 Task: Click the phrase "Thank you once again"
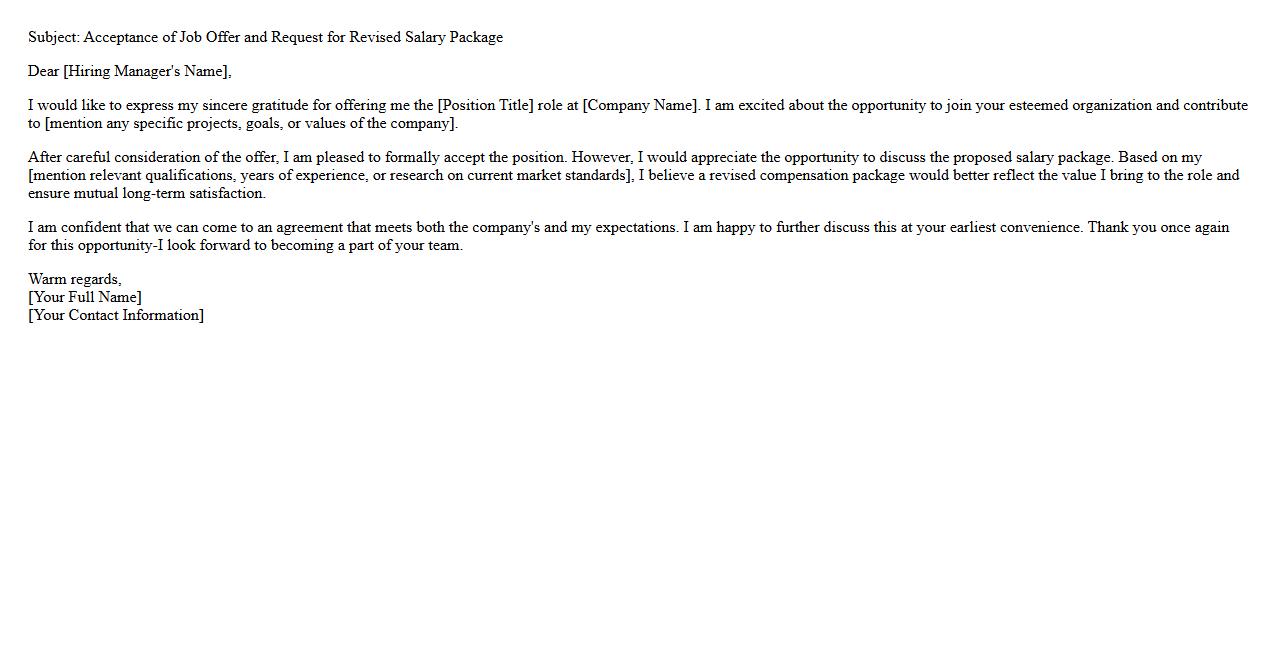(x=1158, y=227)
